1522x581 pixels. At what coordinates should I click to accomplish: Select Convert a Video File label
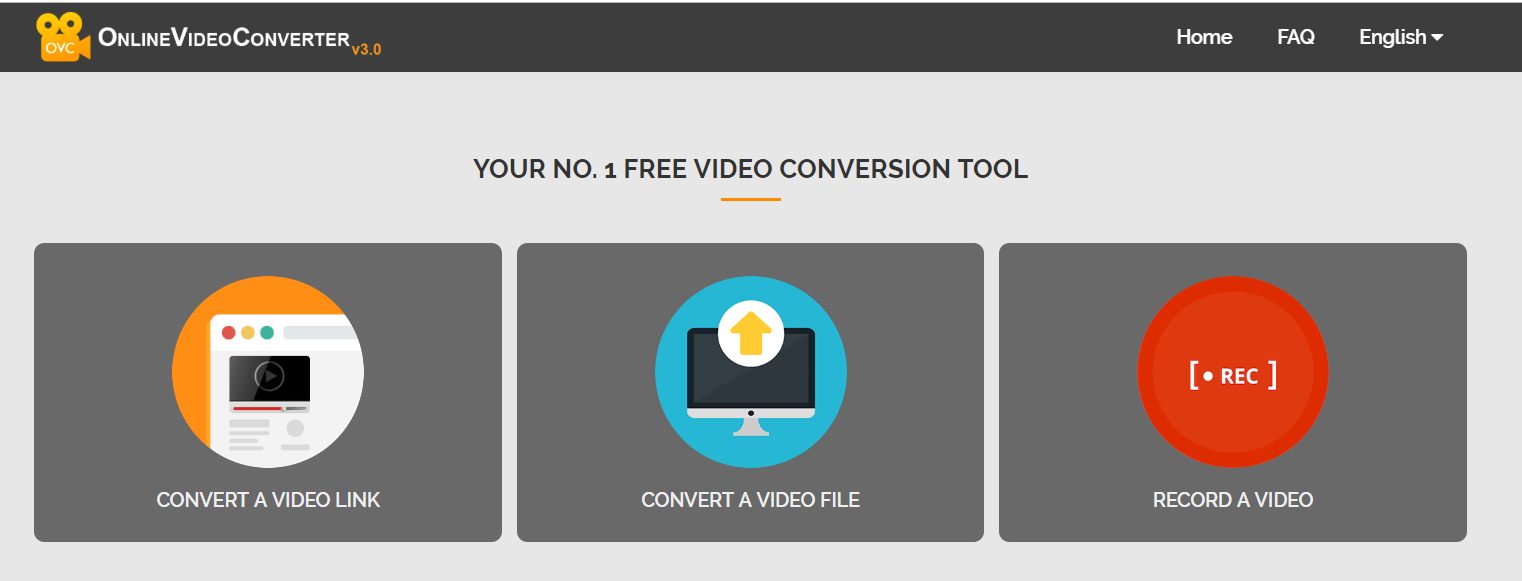[751, 500]
